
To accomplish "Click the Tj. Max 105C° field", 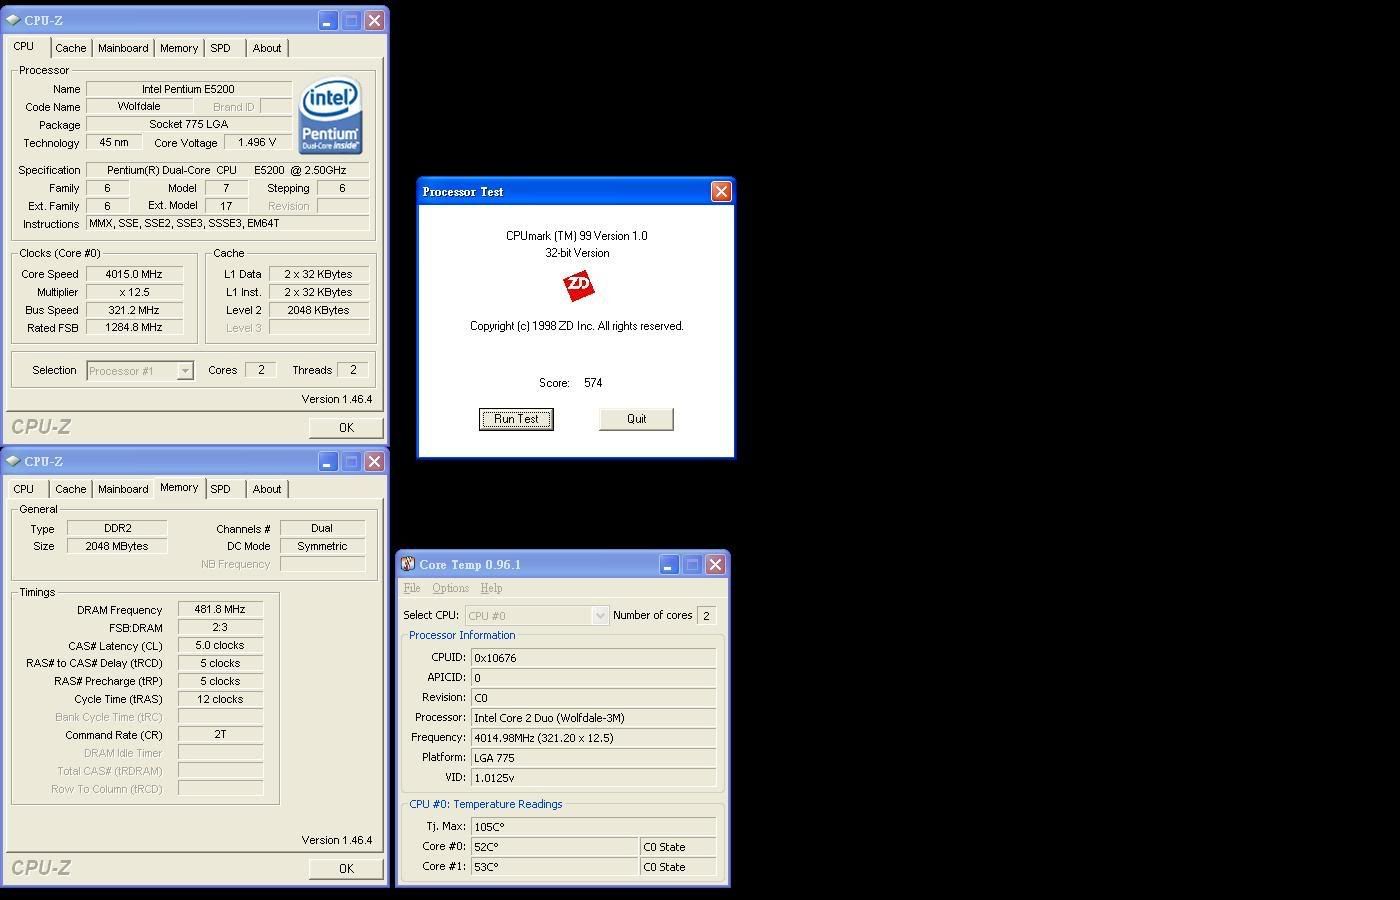I will 593,827.
